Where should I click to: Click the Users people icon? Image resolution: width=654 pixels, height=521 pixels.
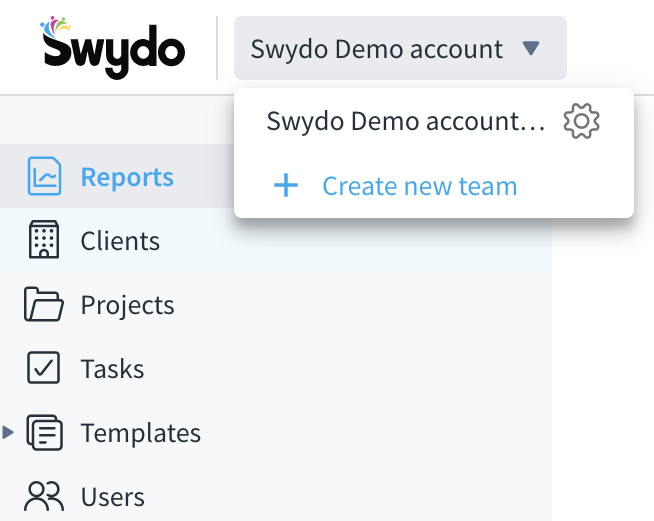click(x=44, y=497)
